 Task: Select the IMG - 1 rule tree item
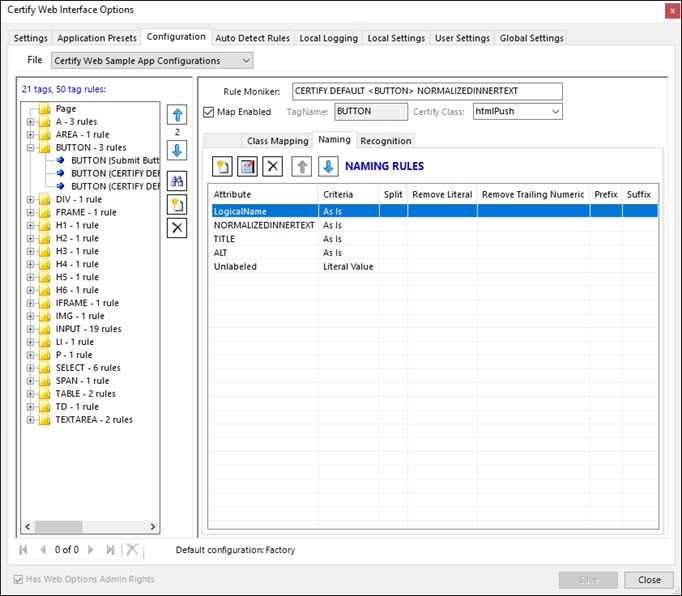tap(80, 316)
